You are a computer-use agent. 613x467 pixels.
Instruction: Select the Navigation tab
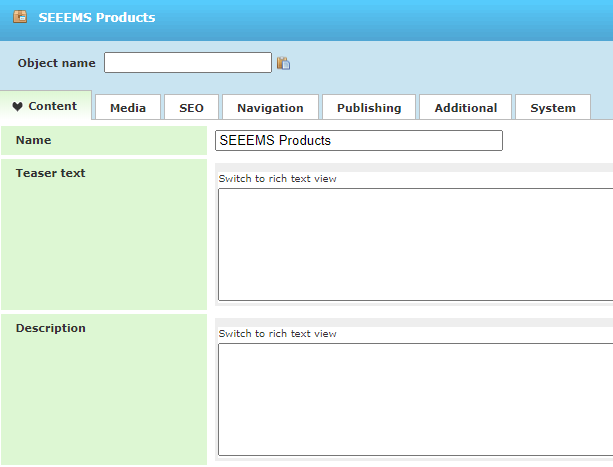click(x=270, y=107)
